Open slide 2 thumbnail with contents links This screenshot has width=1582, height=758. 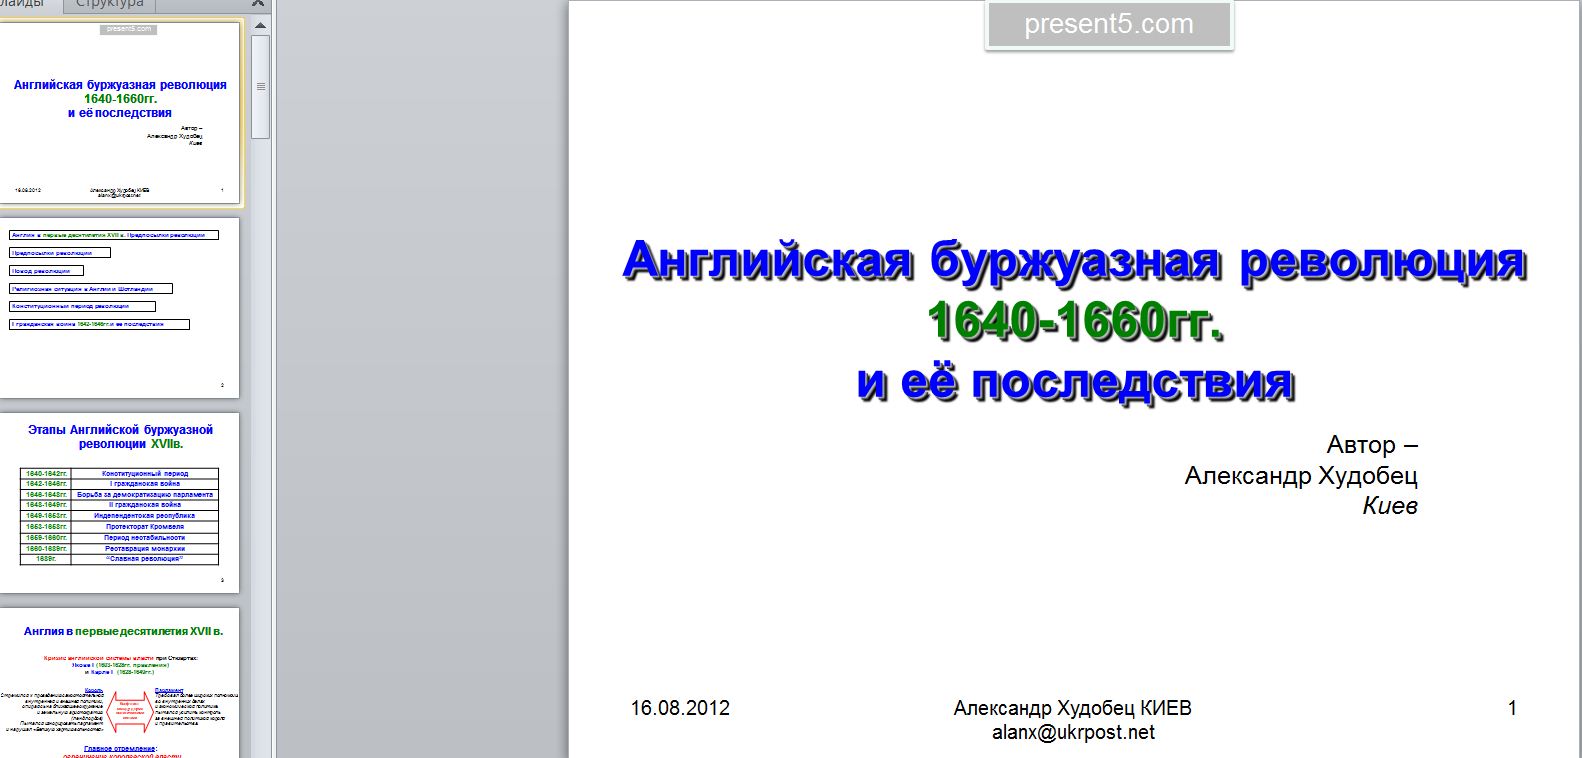coord(120,307)
